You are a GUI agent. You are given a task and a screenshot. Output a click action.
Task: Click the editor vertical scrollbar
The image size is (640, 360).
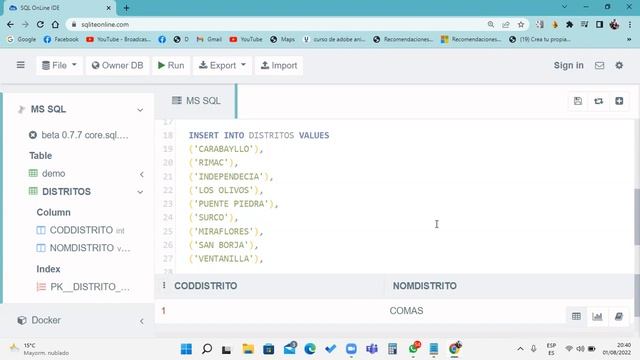[x=637, y=216]
